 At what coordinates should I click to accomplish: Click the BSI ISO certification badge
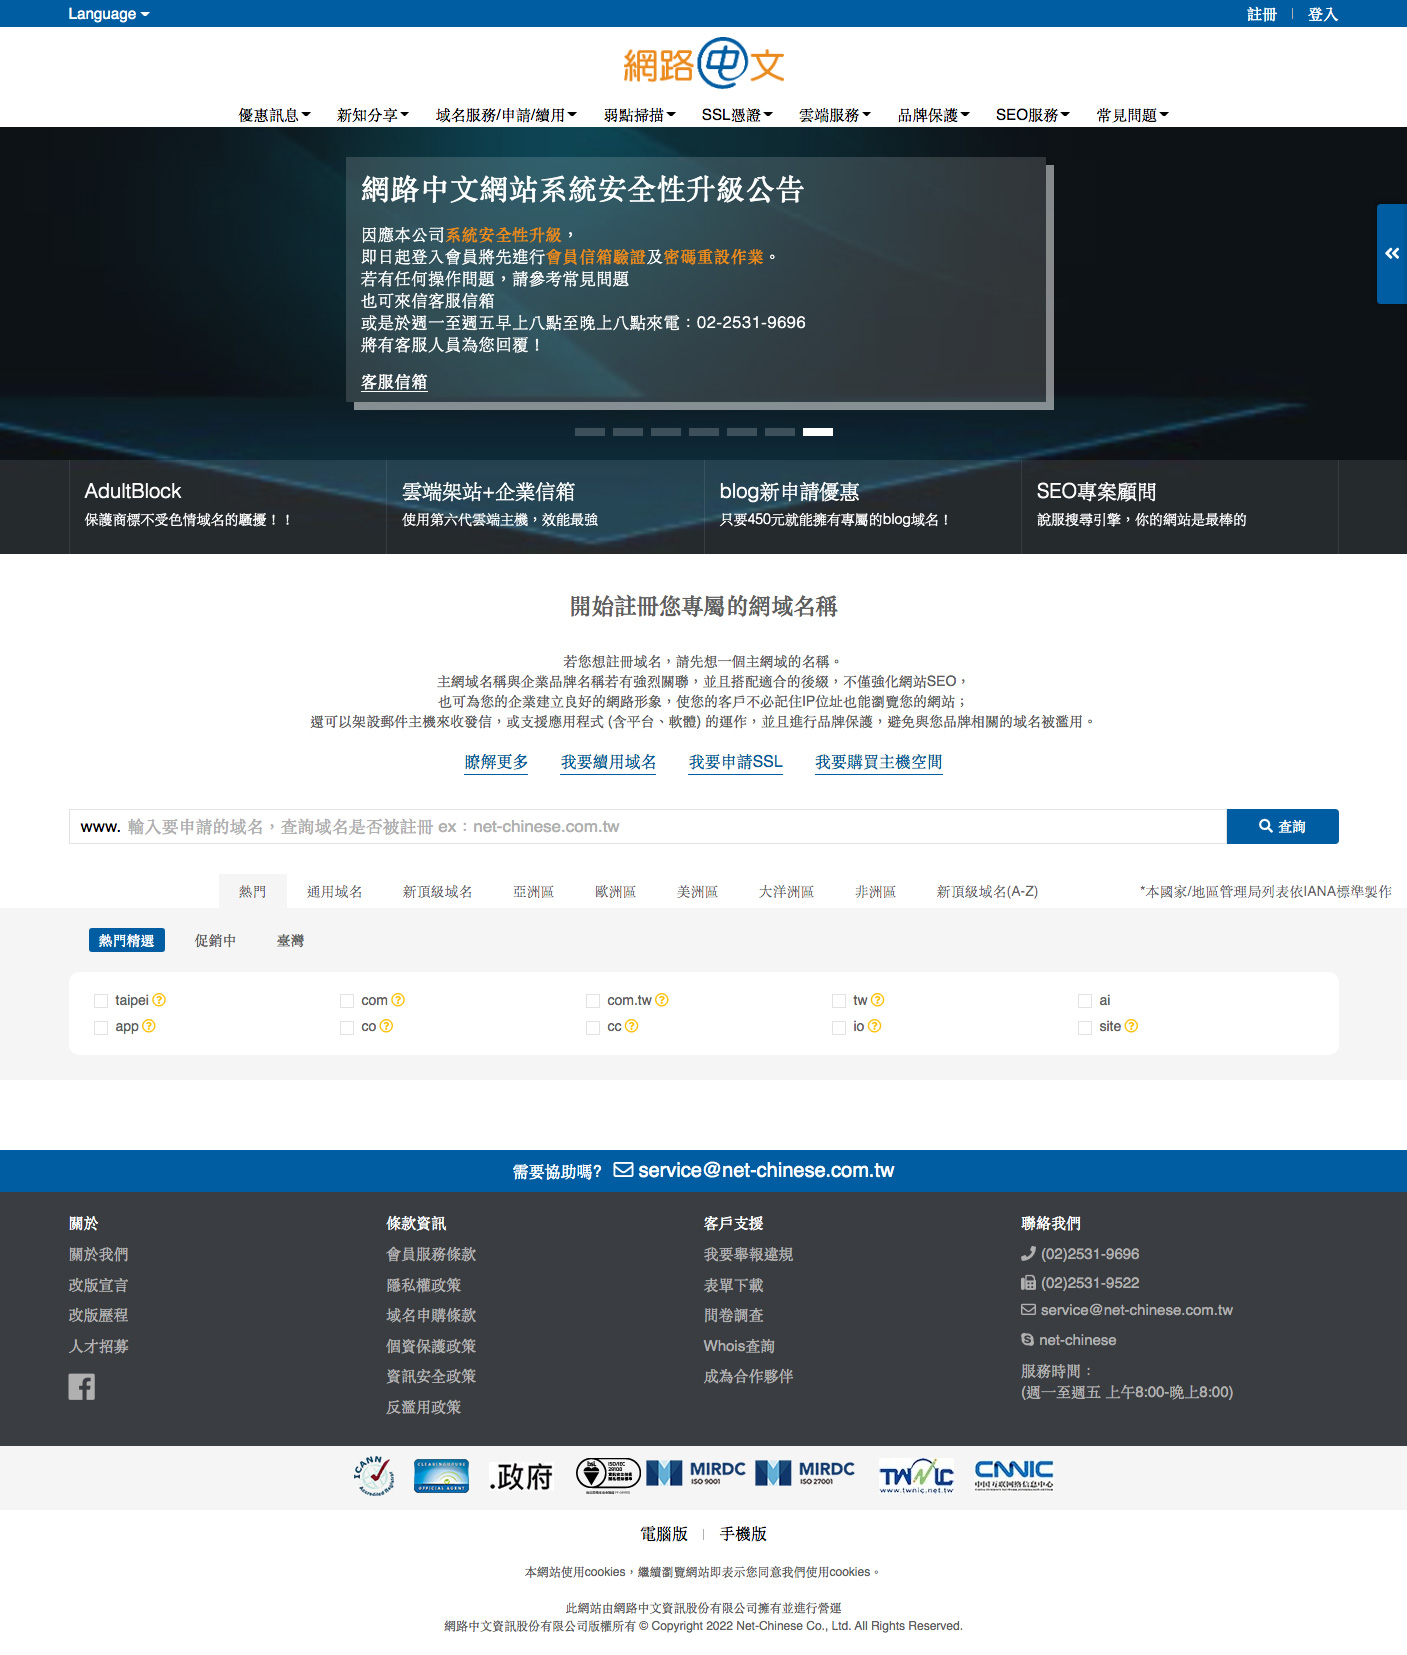click(608, 1476)
